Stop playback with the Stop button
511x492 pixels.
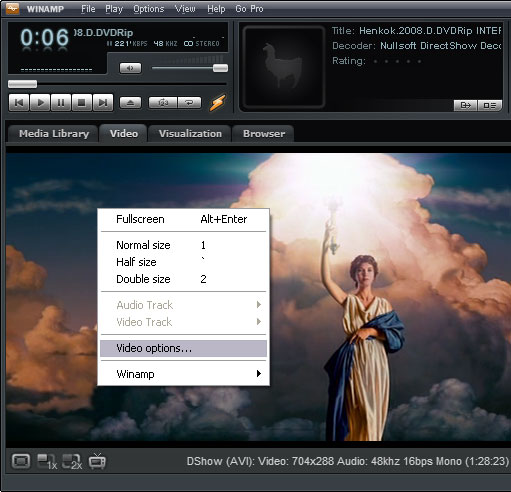(82, 102)
